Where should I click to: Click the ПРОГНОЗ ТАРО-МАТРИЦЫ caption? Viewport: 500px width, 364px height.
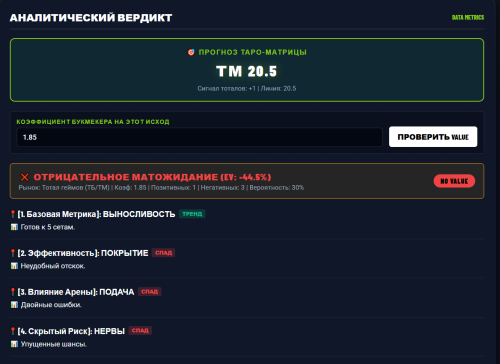click(253, 52)
